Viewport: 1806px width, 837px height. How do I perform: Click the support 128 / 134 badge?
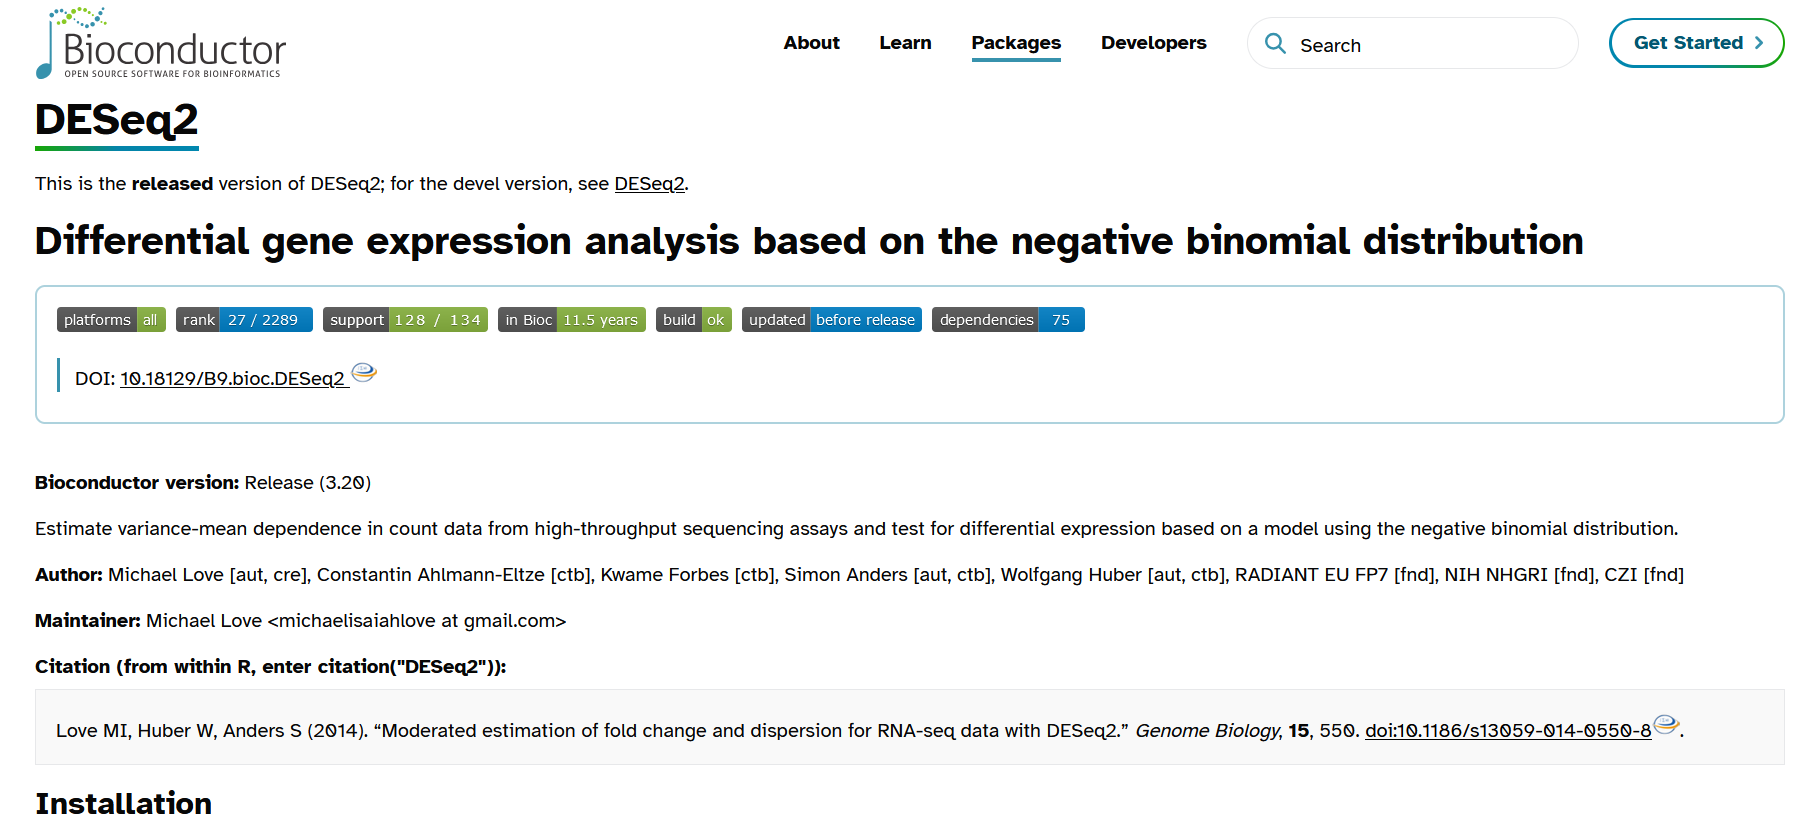tap(405, 319)
